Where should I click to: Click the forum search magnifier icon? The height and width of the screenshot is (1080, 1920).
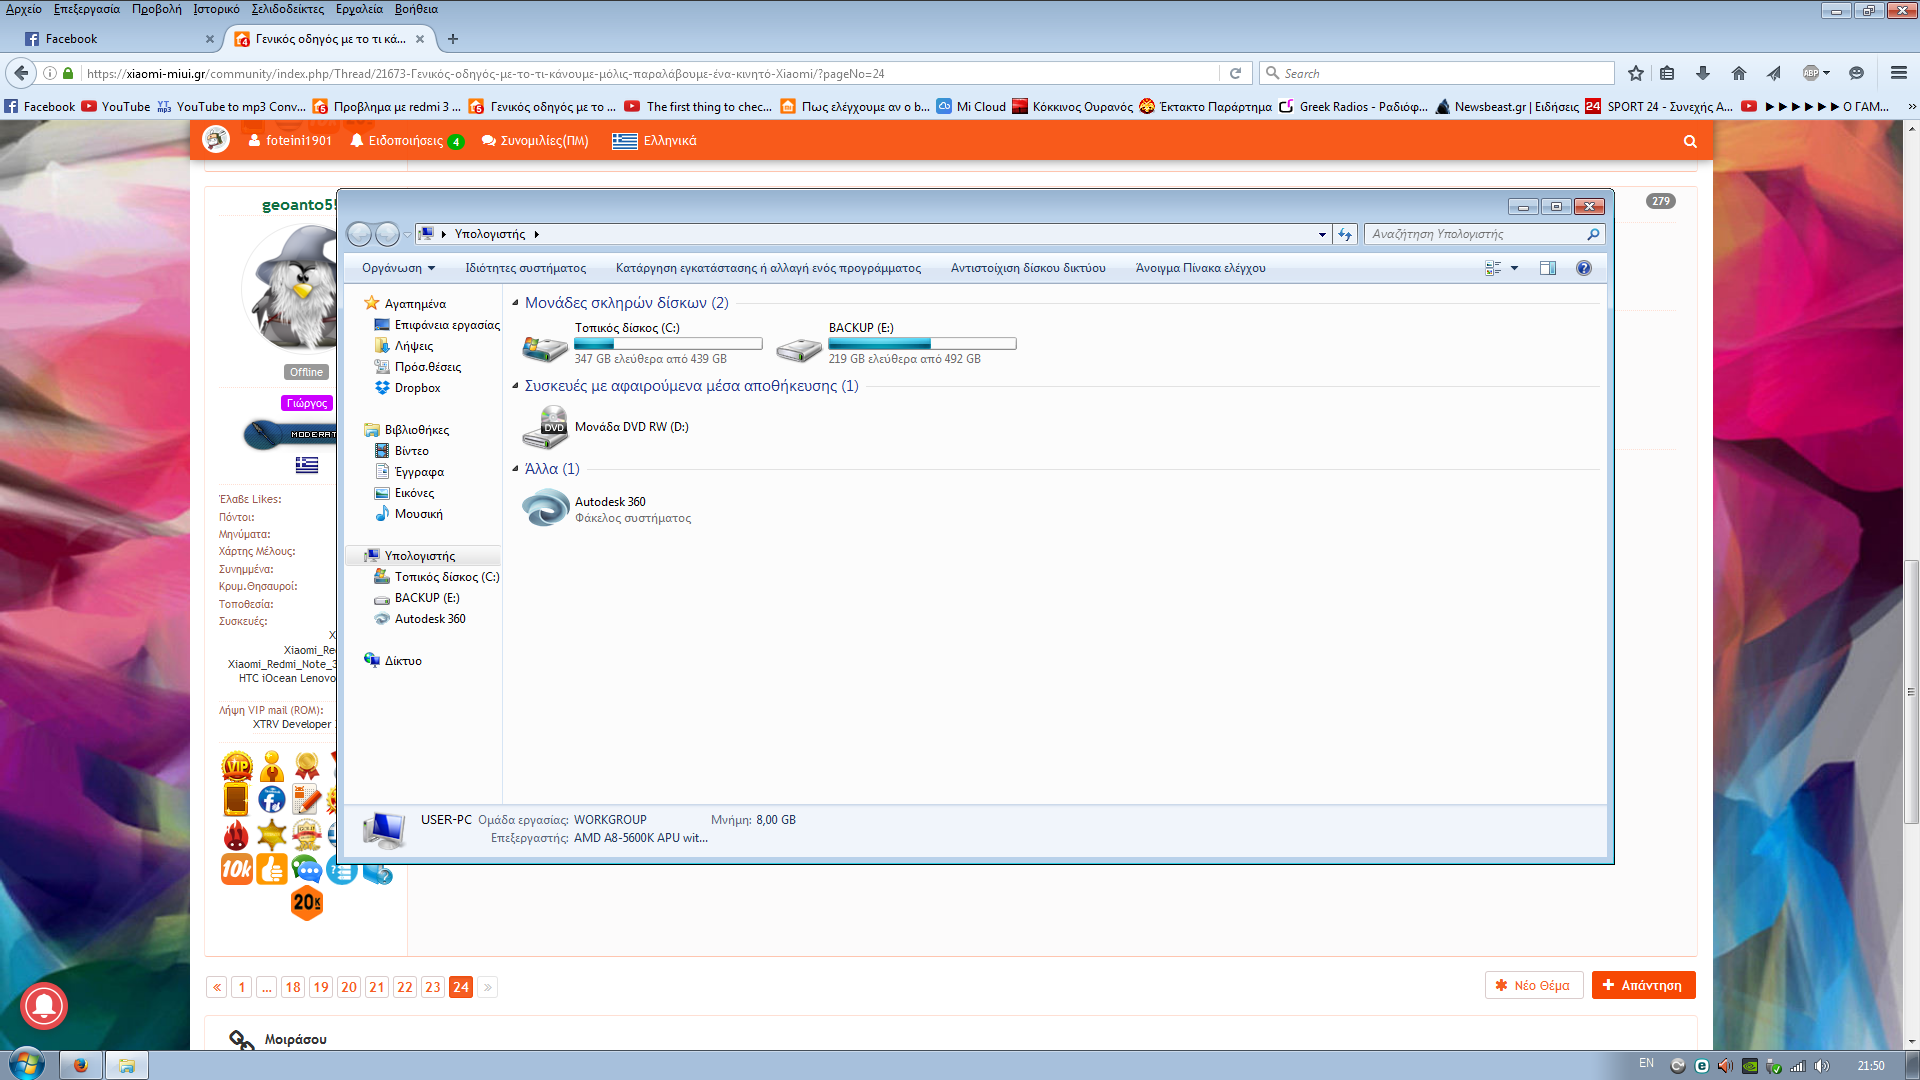[x=1689, y=141]
